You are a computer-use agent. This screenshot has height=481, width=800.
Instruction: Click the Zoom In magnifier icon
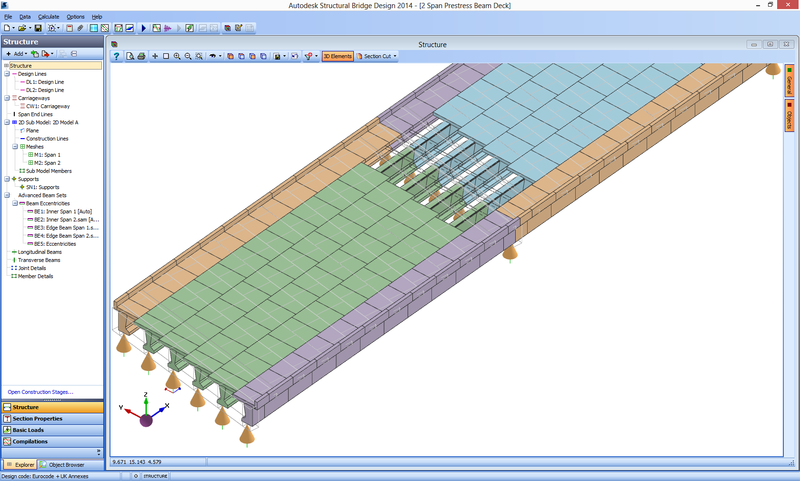click(x=177, y=57)
